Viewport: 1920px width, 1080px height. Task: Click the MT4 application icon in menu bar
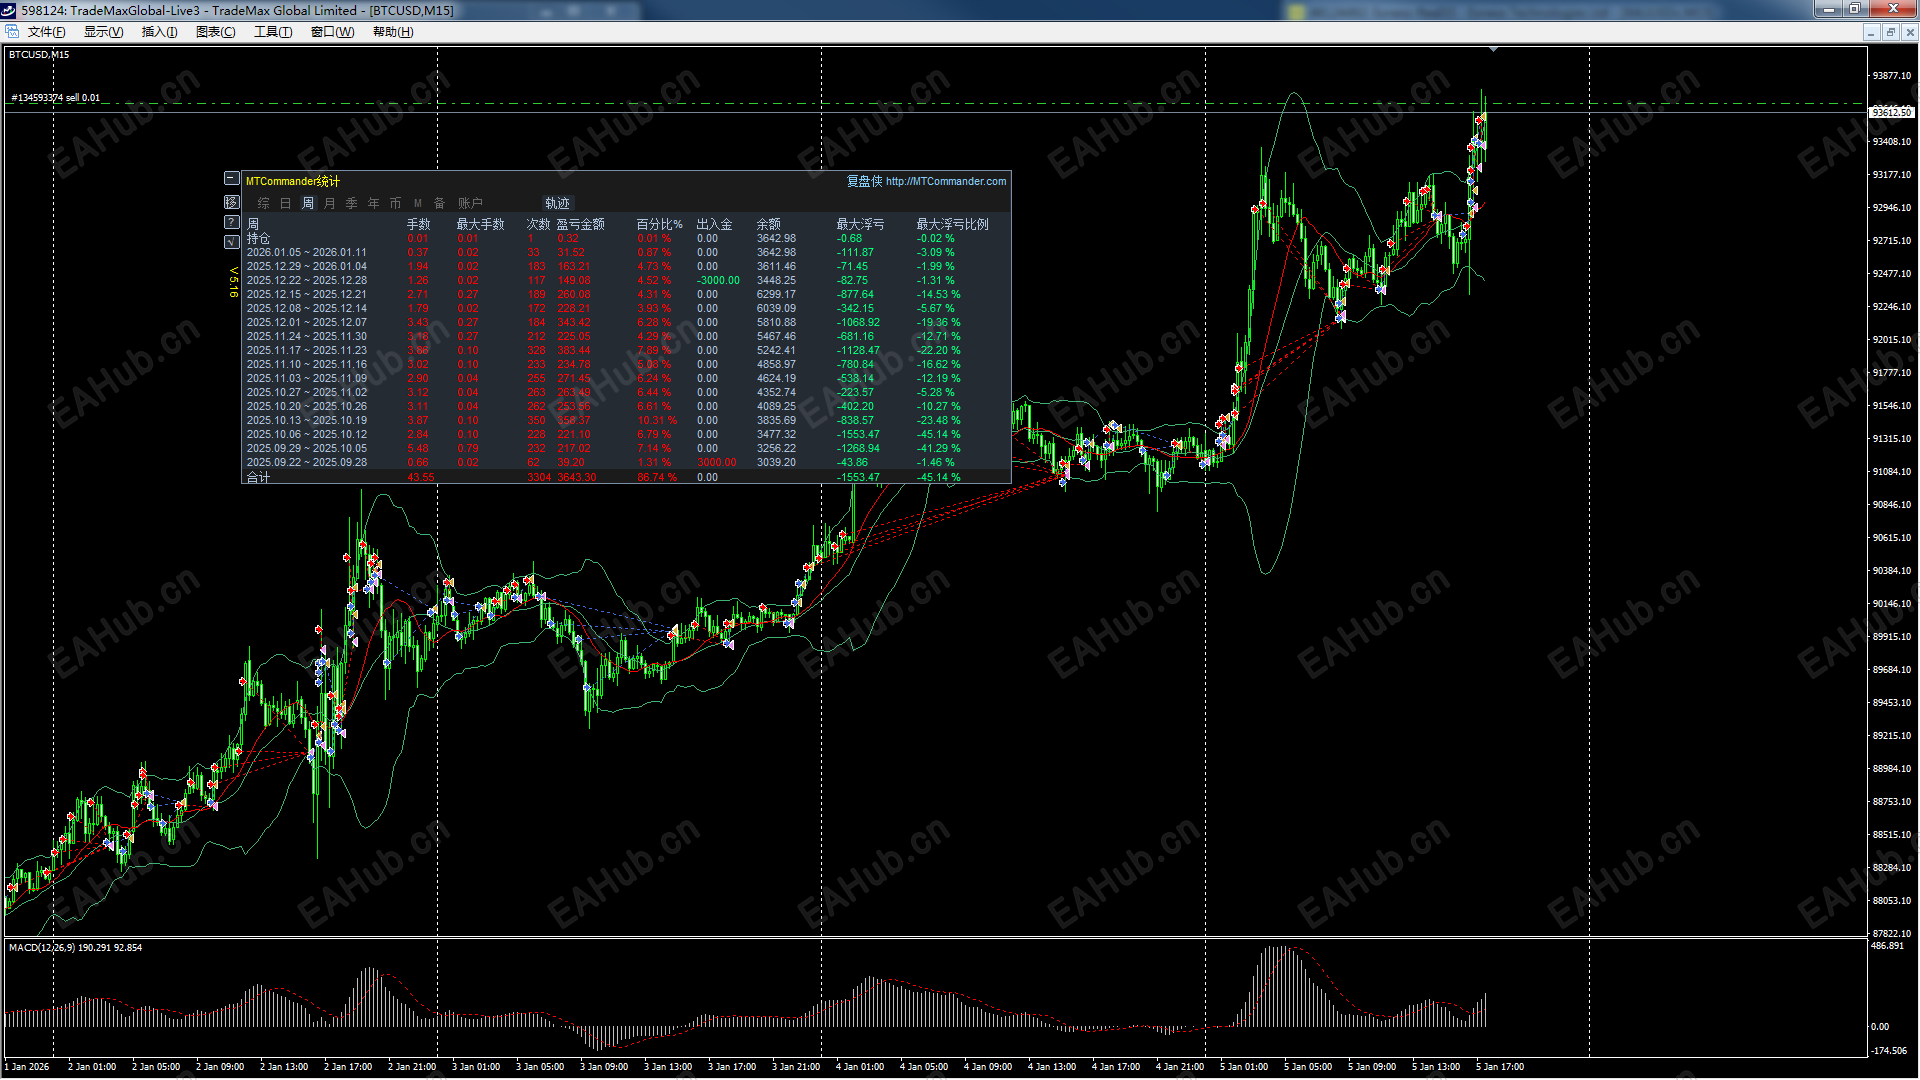point(12,32)
